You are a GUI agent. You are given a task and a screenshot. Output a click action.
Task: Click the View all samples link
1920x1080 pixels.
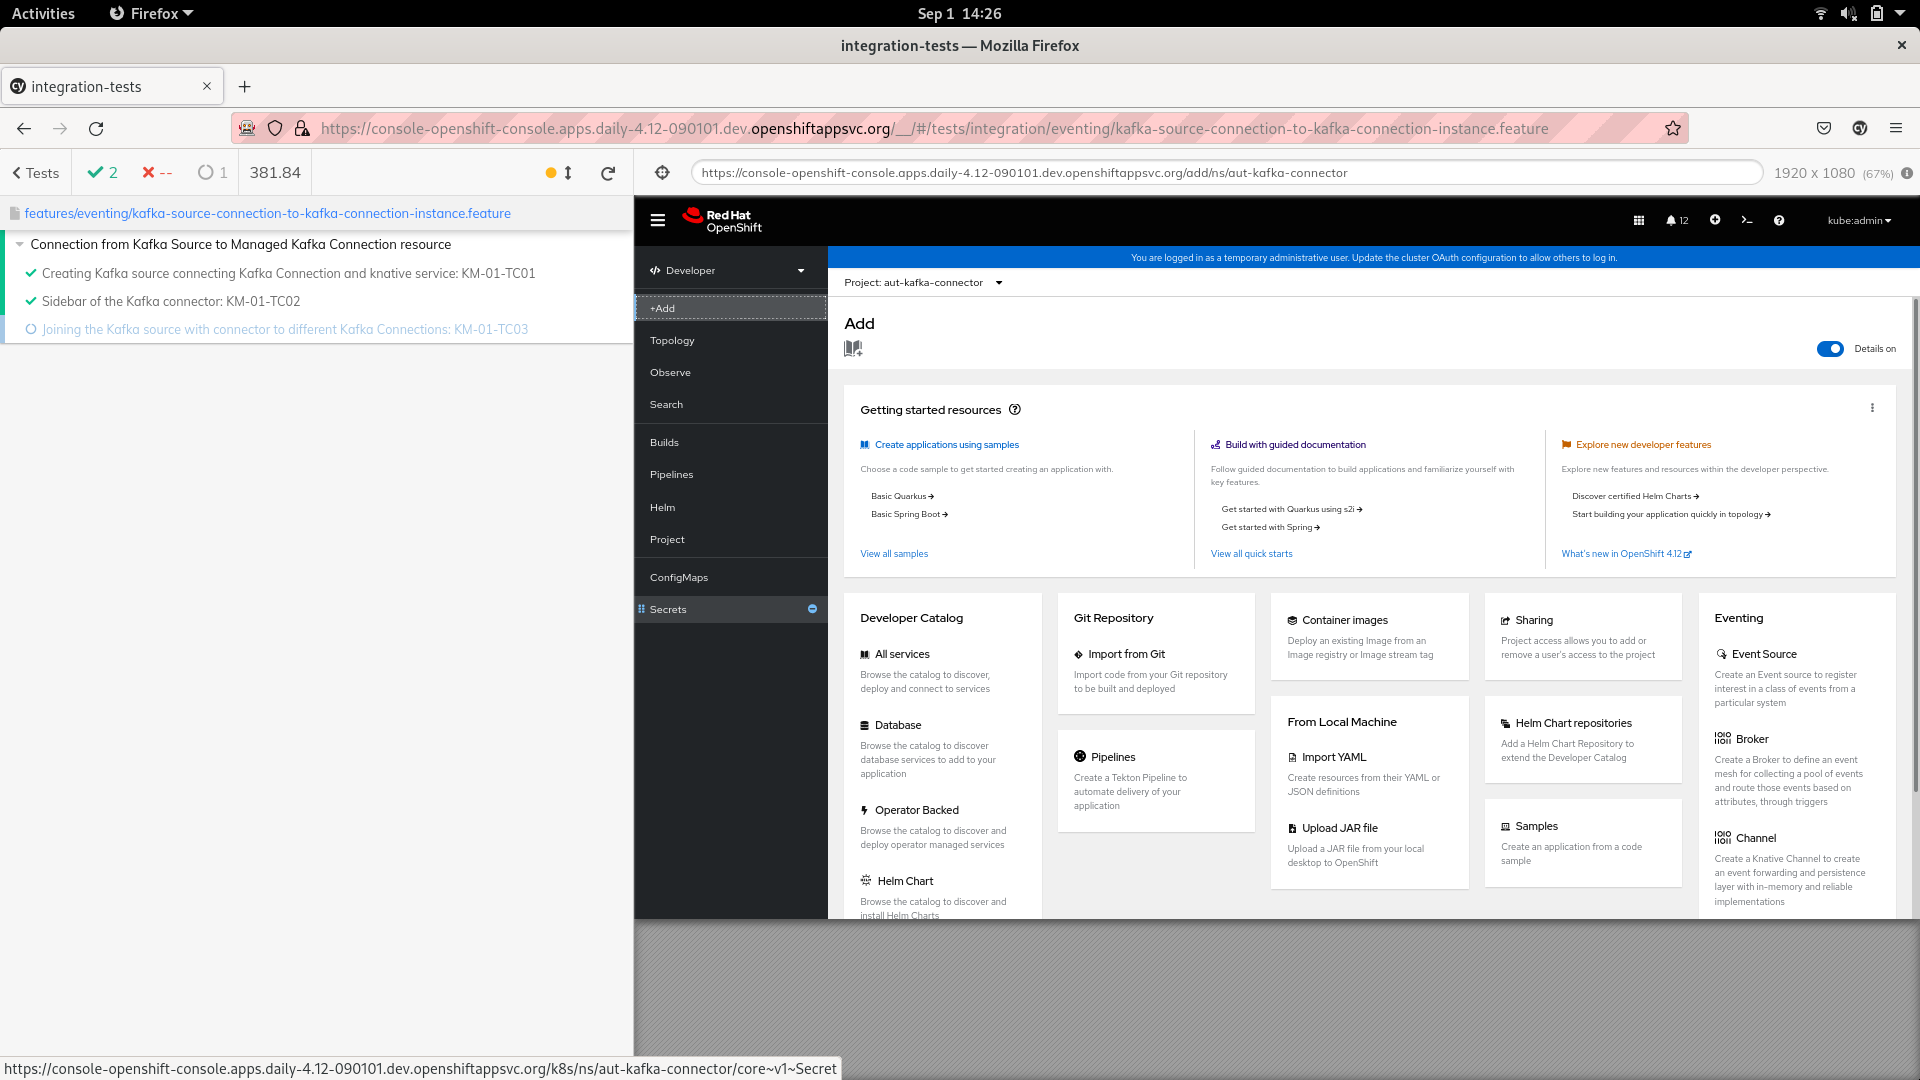point(893,553)
